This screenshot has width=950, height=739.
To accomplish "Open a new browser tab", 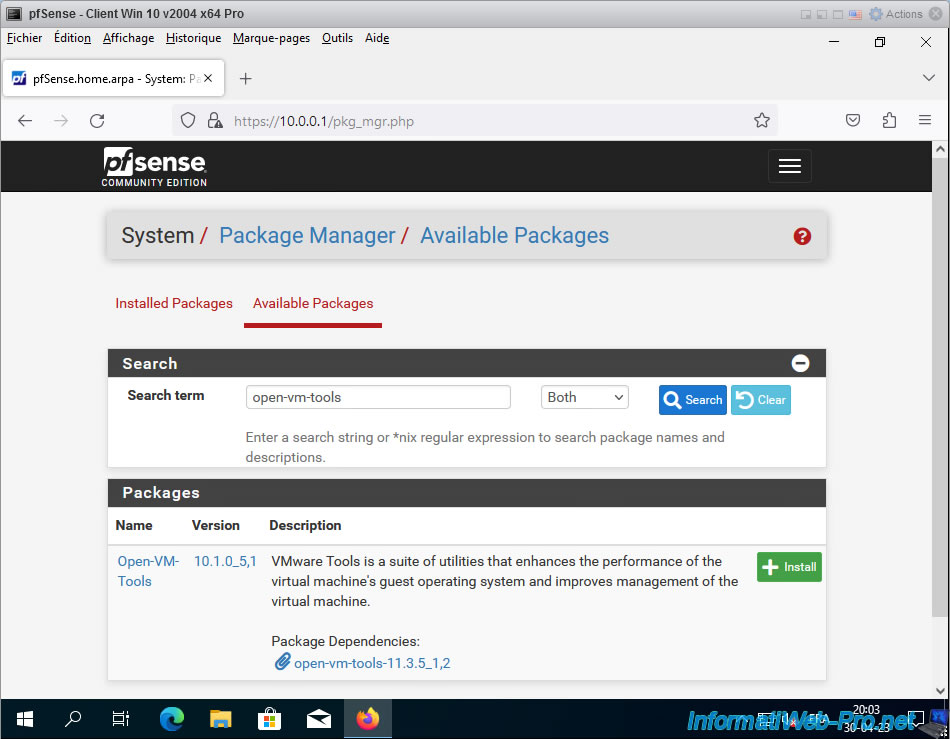I will tap(245, 79).
